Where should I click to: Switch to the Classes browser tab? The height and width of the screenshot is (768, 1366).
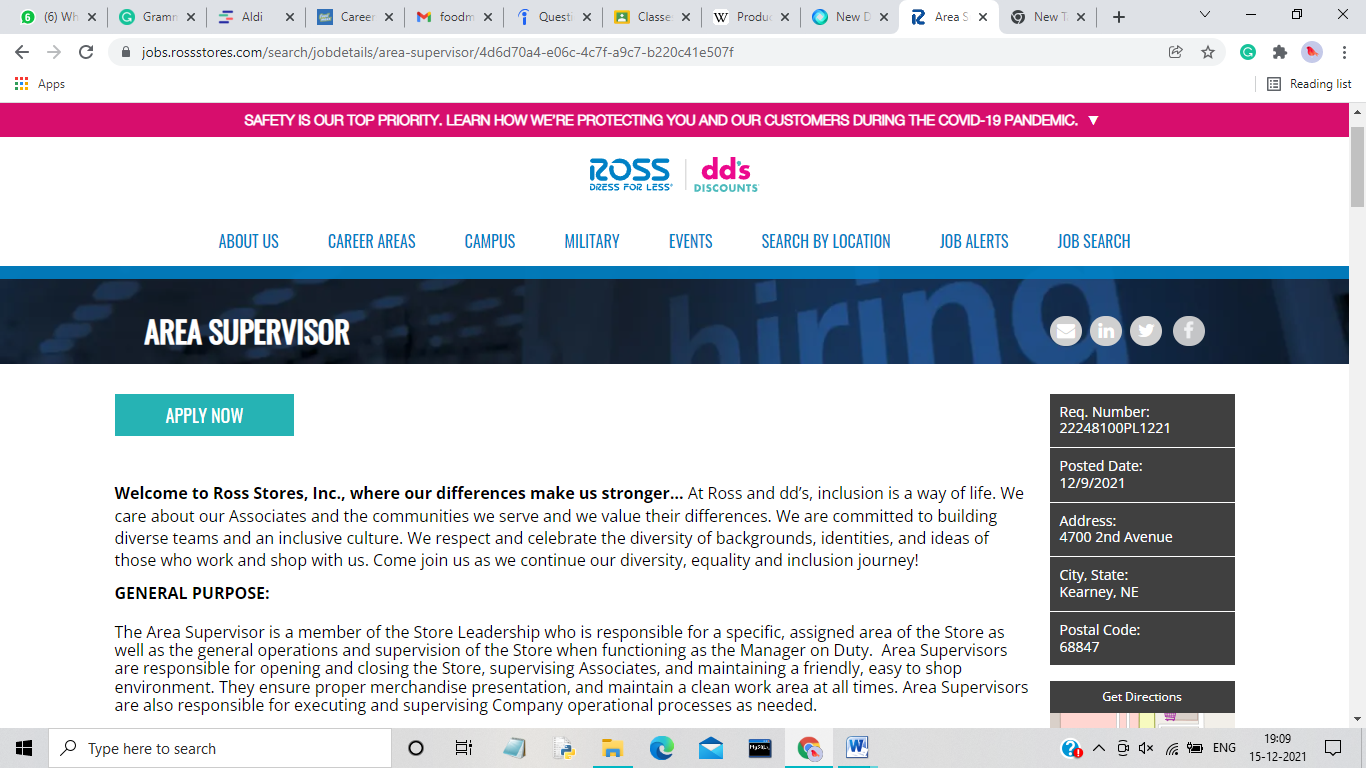pos(651,17)
